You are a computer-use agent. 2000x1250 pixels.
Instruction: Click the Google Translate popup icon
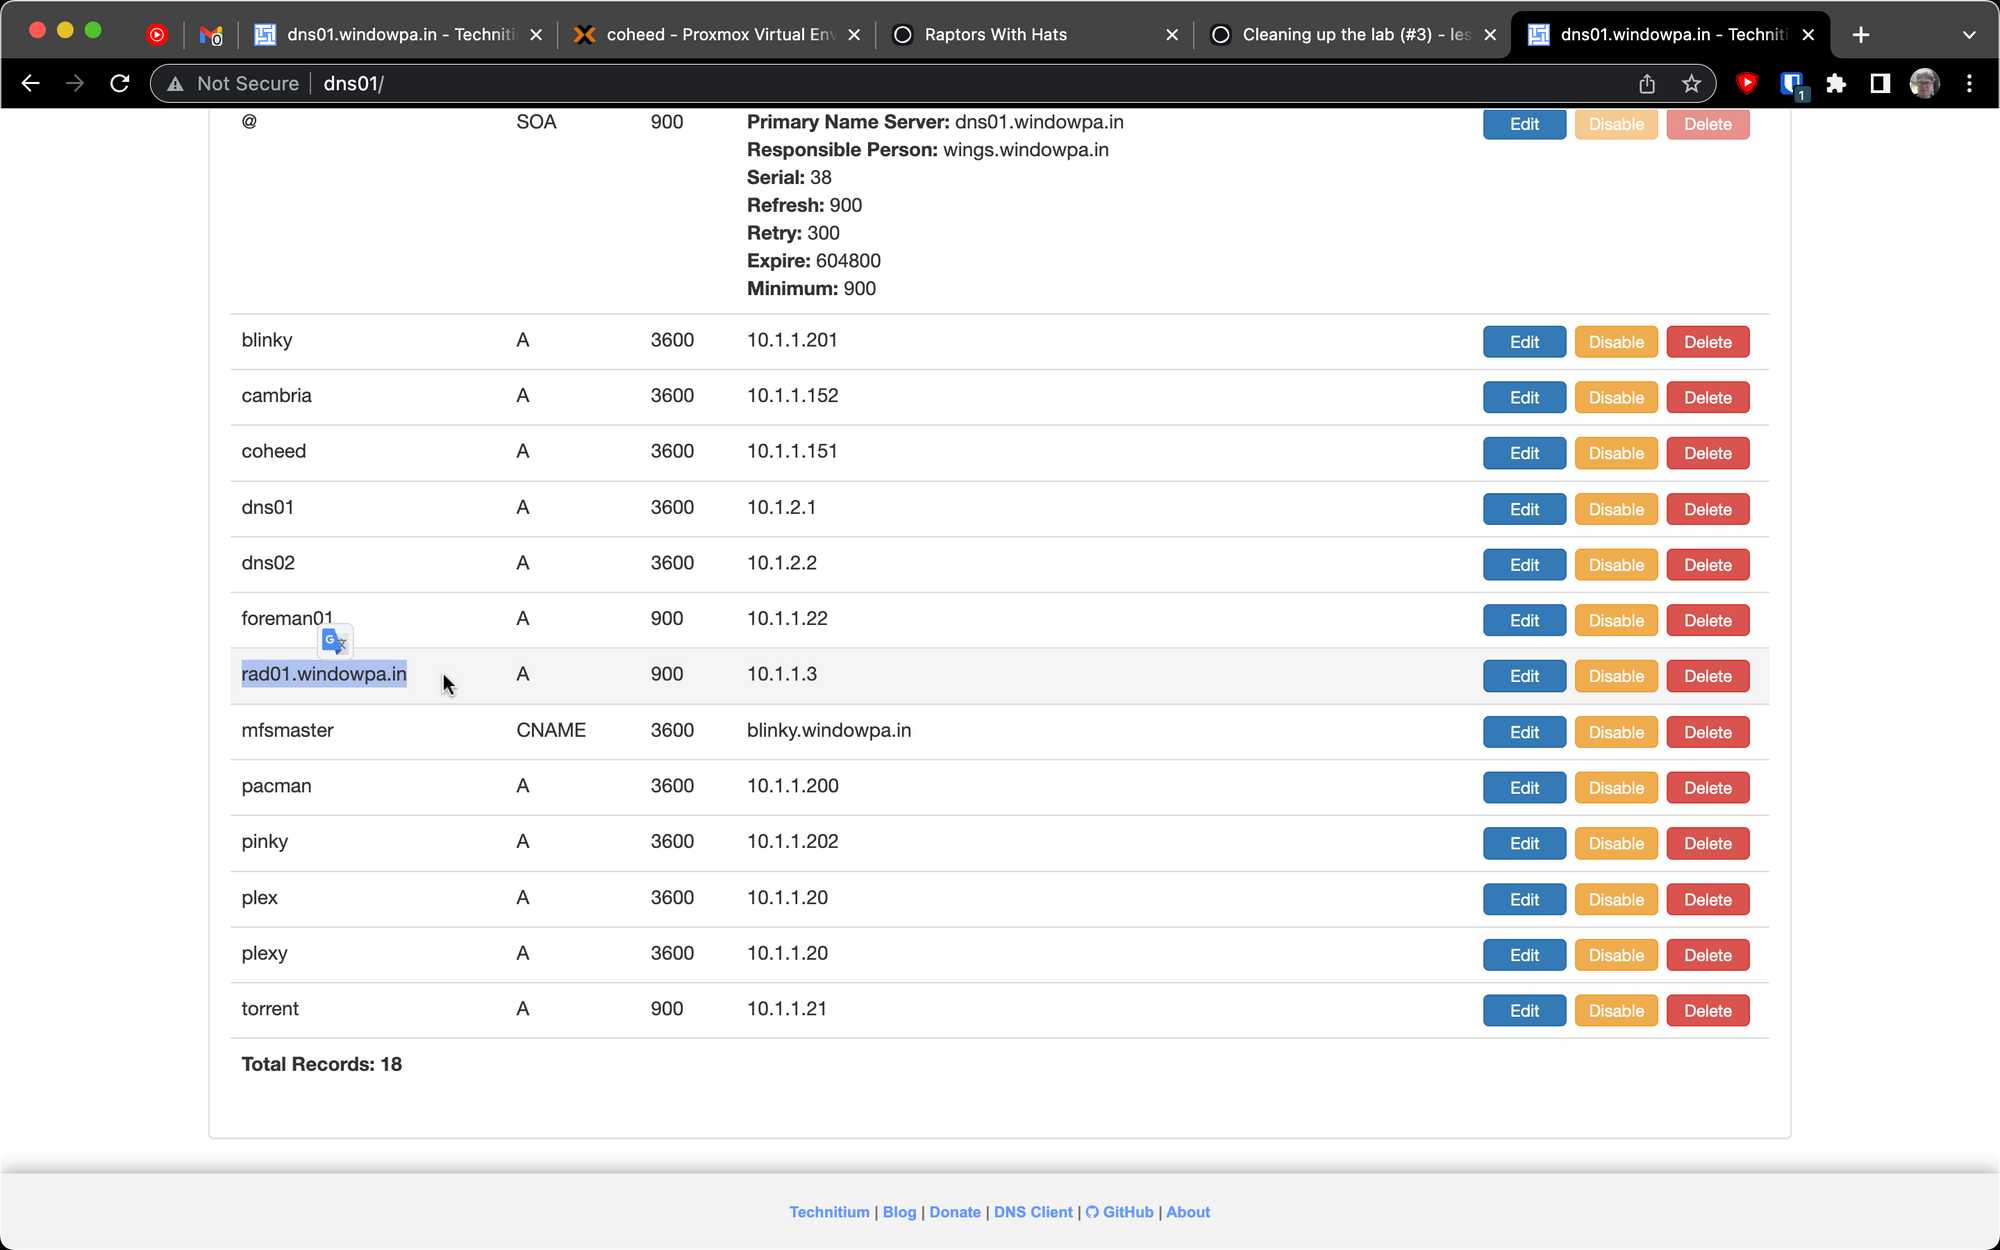[335, 641]
